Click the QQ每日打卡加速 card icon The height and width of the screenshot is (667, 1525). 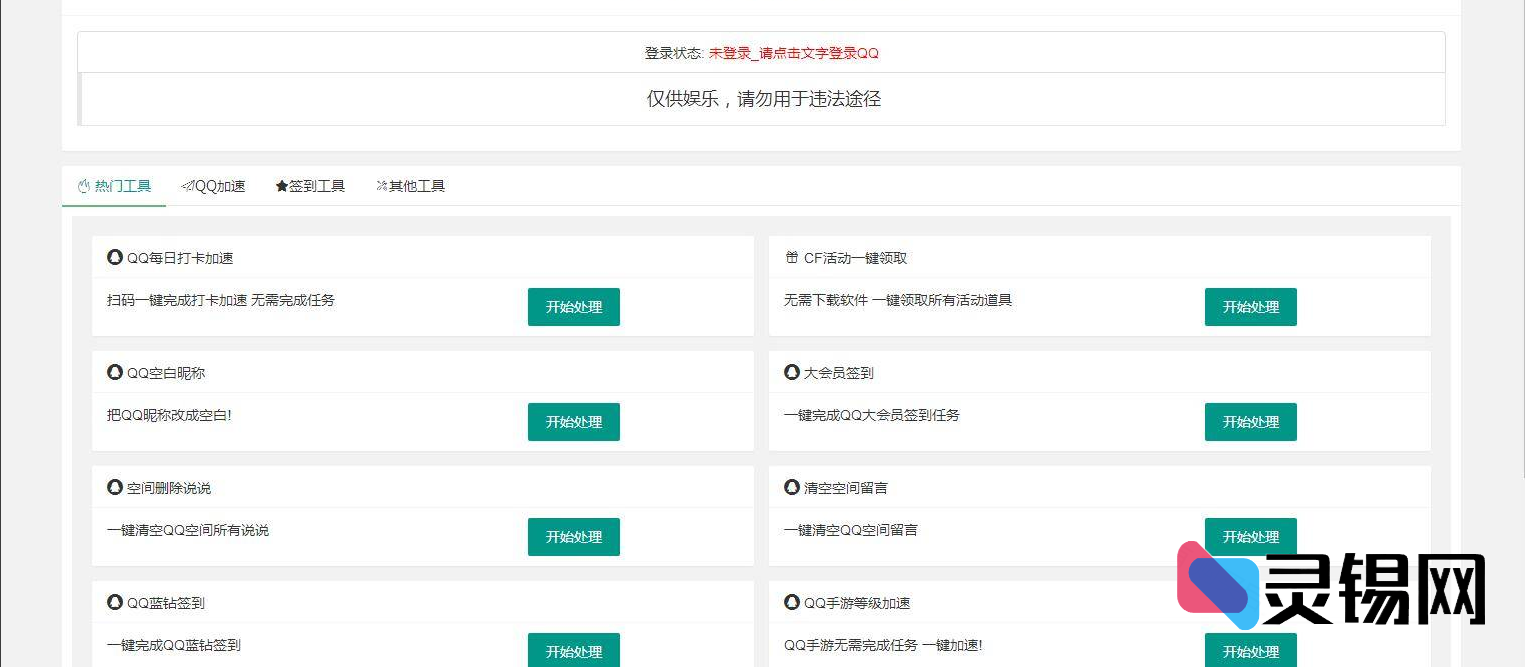click(114, 257)
